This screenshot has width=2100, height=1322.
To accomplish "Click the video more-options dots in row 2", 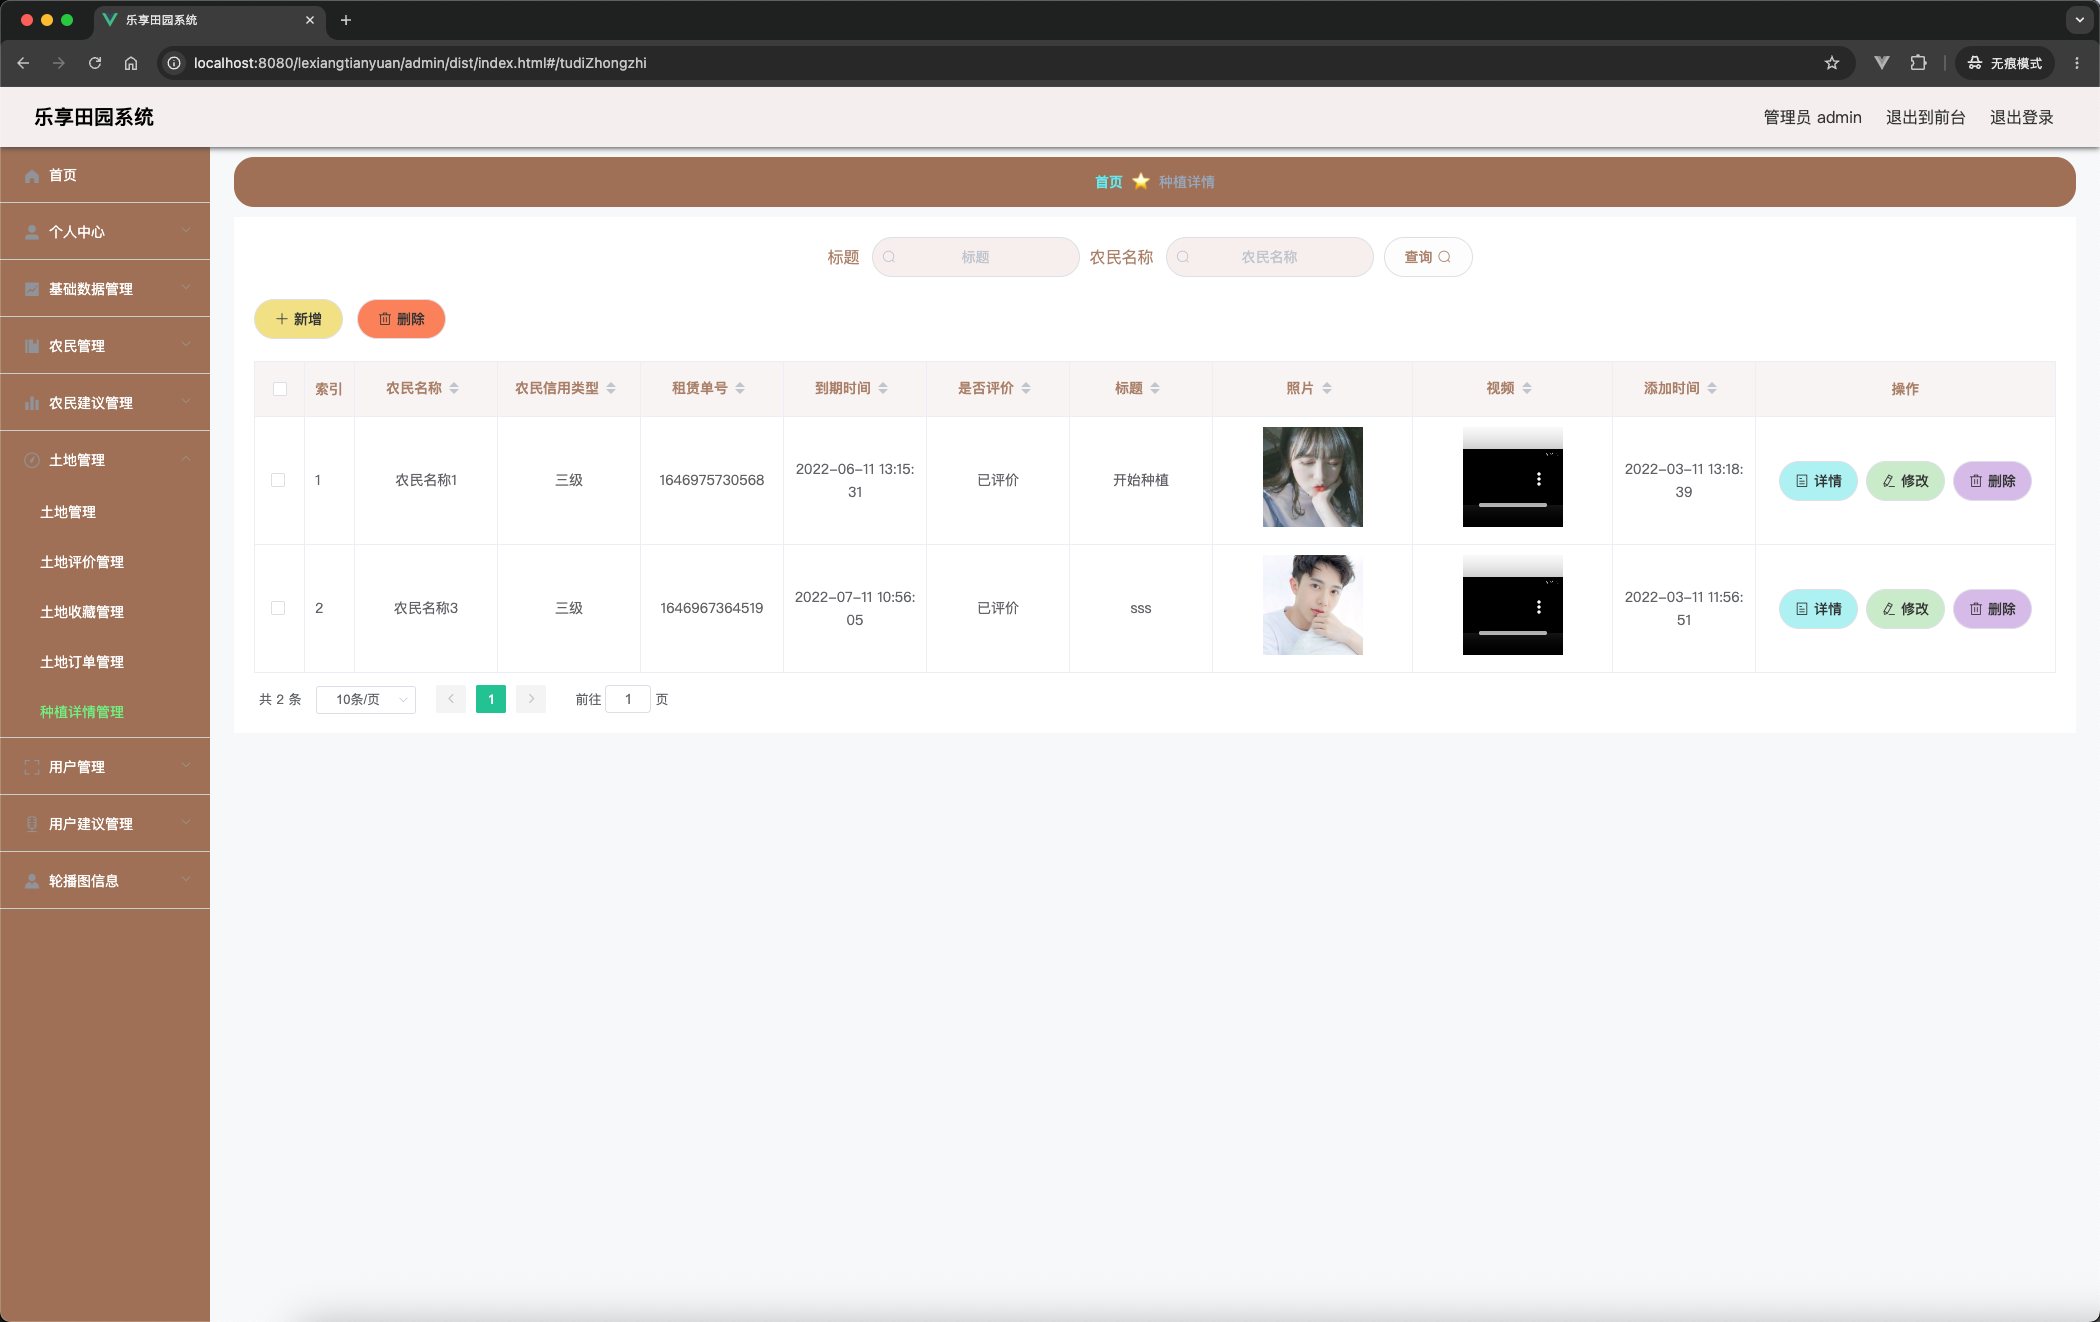I will 1539,607.
